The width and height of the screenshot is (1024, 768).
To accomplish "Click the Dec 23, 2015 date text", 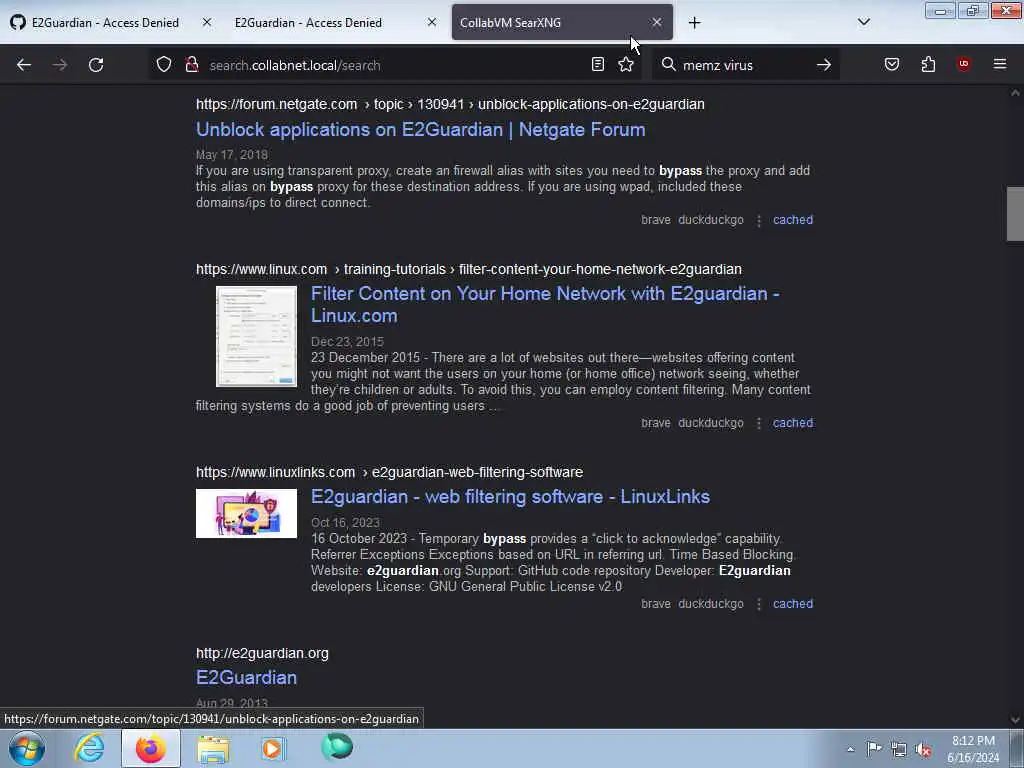I will coord(347,342).
